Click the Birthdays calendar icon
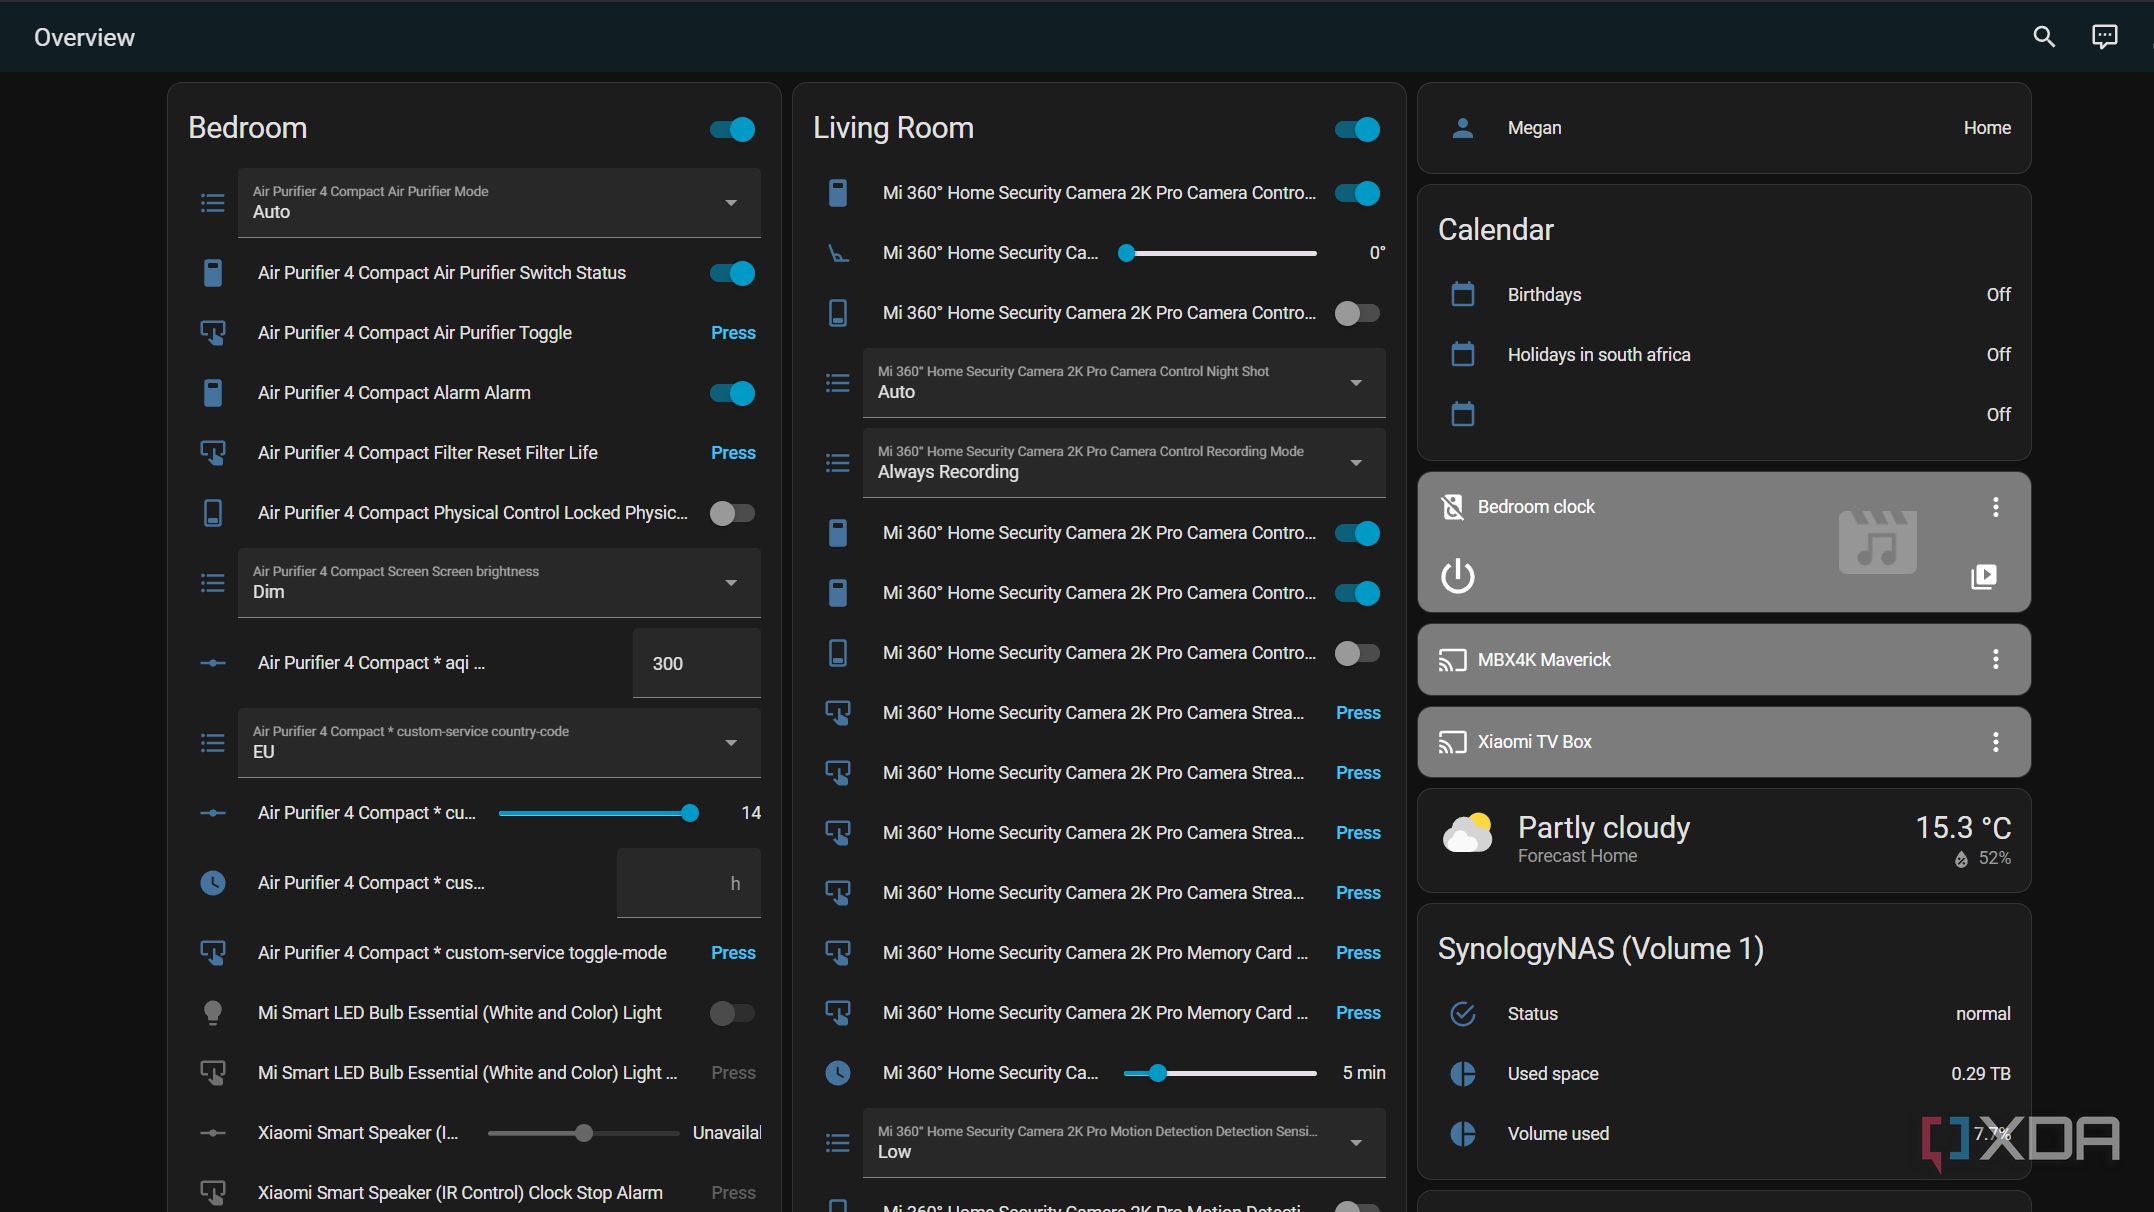This screenshot has width=2154, height=1212. click(x=1463, y=294)
